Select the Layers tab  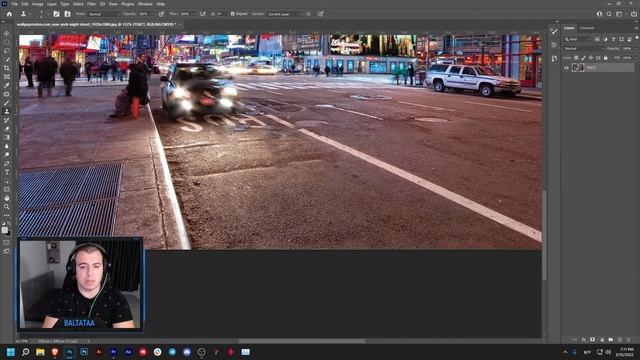click(x=569, y=28)
